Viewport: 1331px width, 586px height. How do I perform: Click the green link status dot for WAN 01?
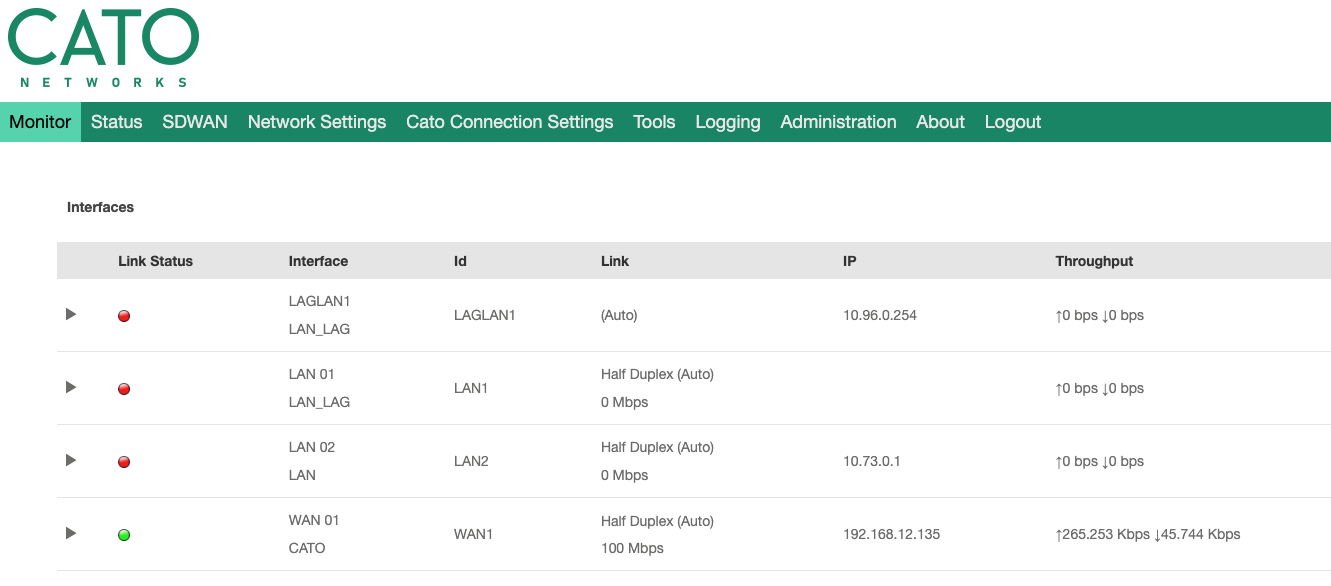pyautogui.click(x=124, y=535)
